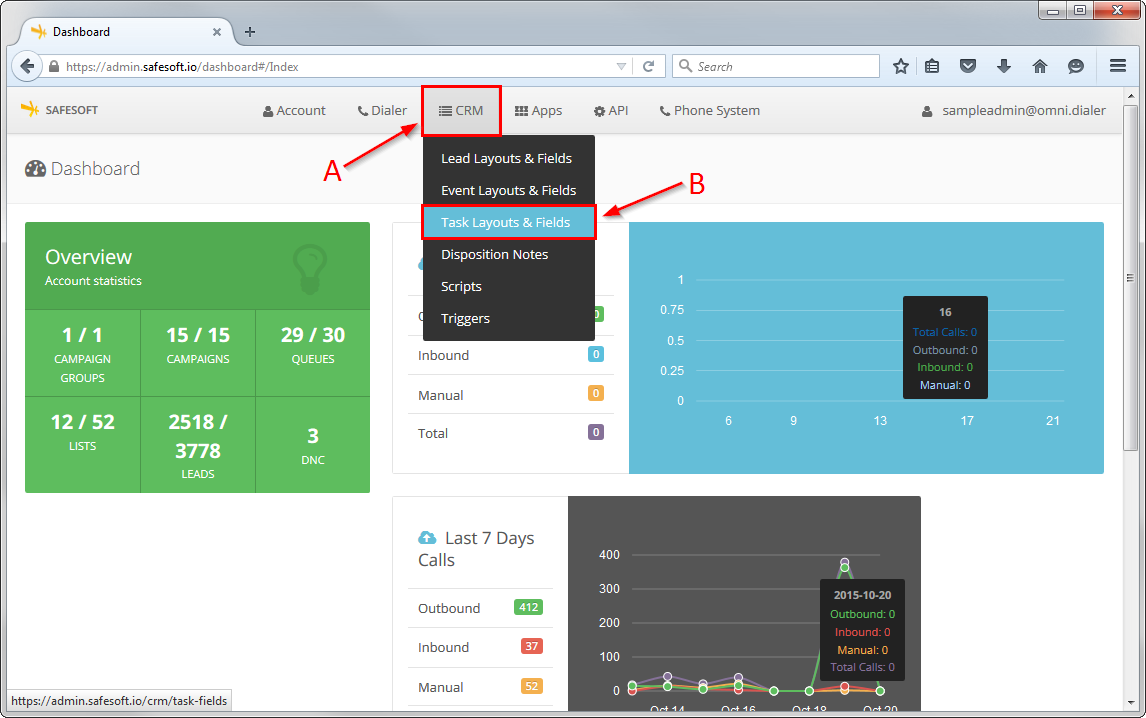Go to the browser home icon
This screenshot has width=1146, height=718.
click(1039, 67)
